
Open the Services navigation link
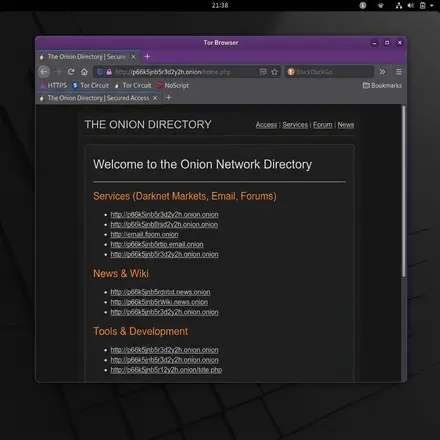pos(295,125)
